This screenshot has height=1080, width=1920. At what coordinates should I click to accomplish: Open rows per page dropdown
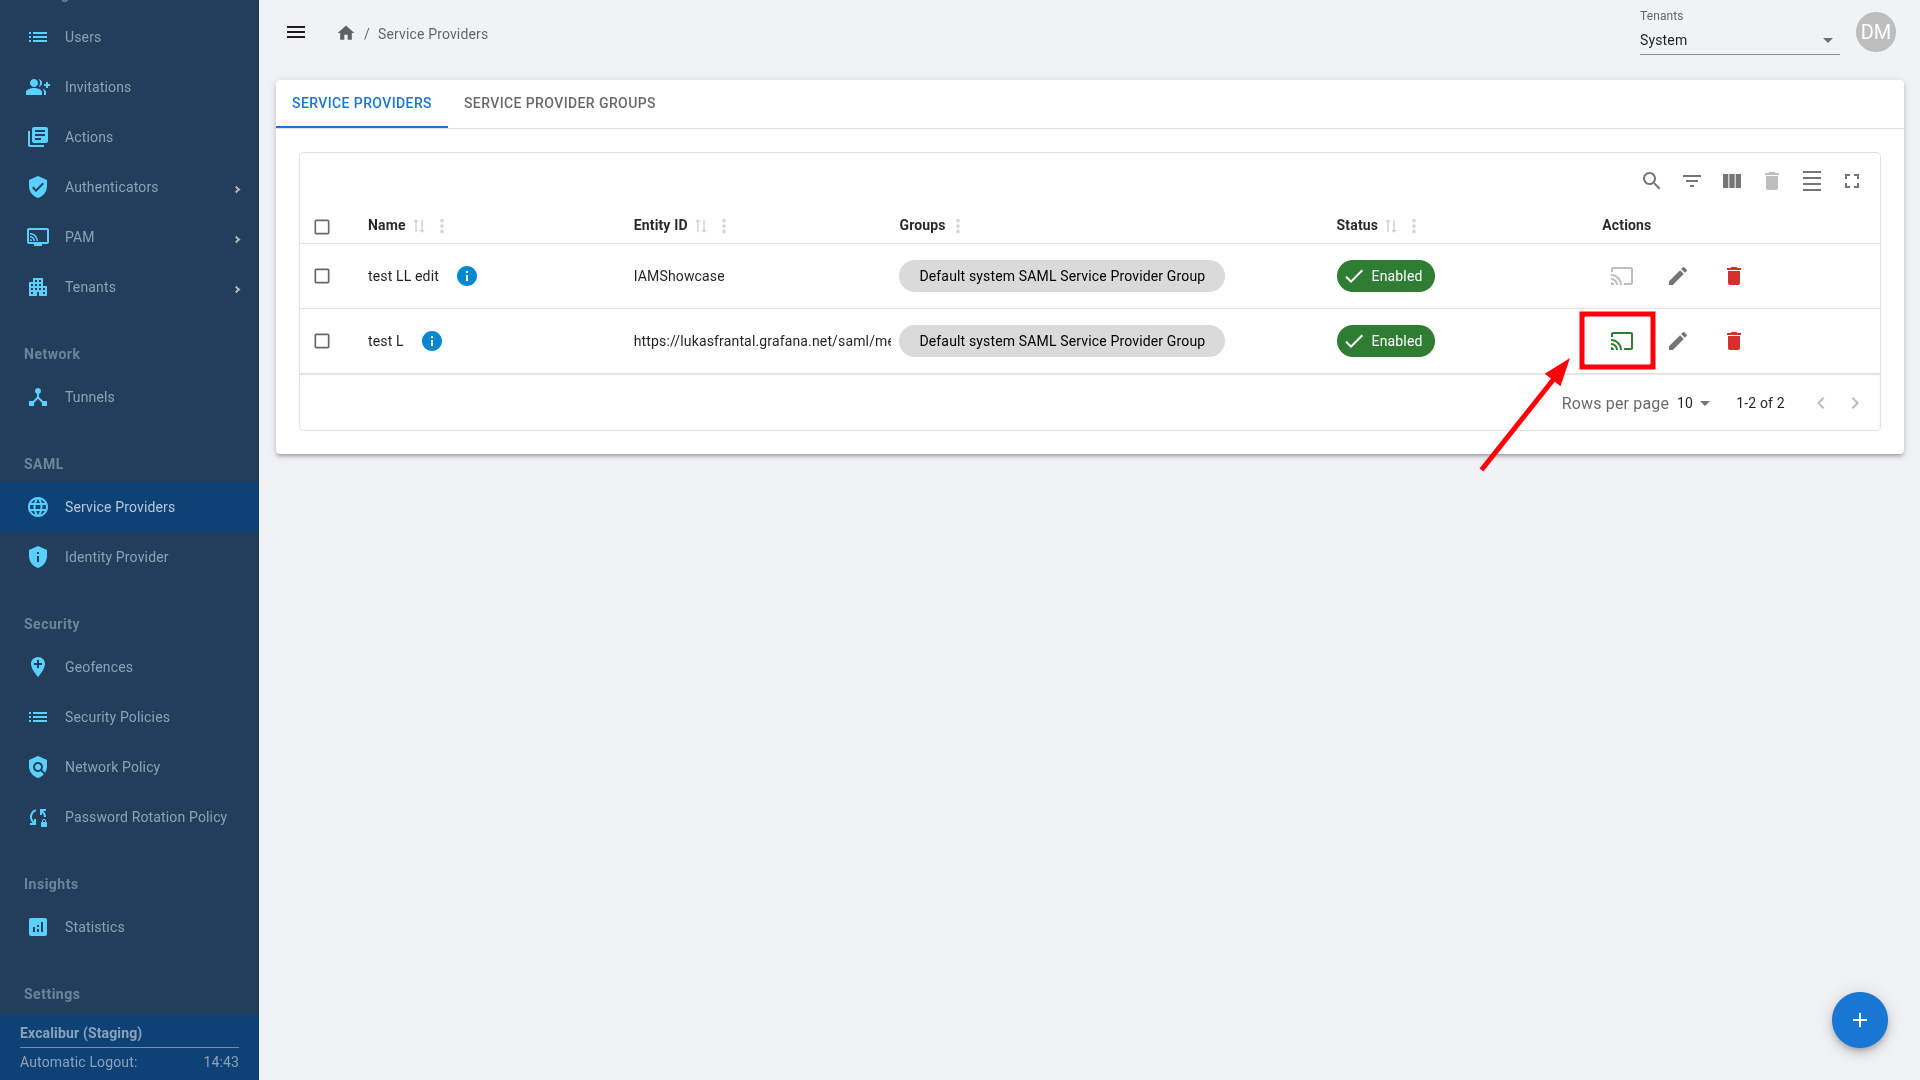point(1693,403)
